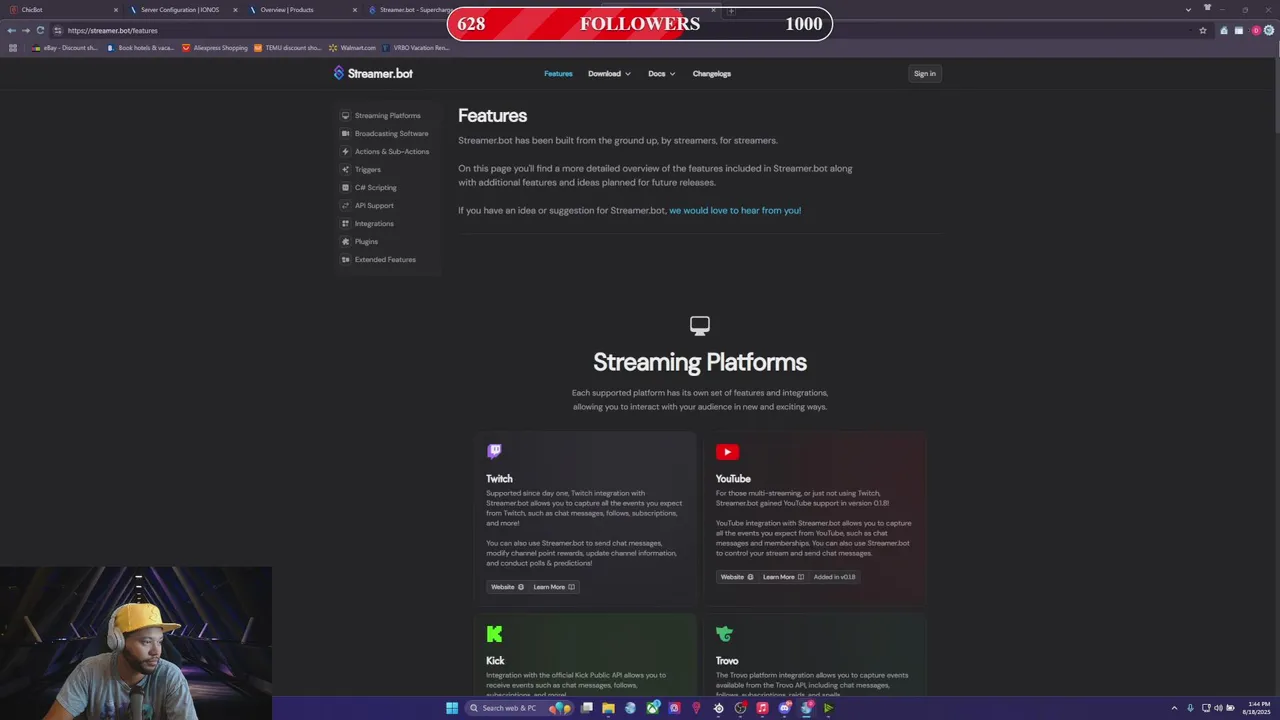Open the Streaming Platforms sidebar link

click(x=387, y=115)
